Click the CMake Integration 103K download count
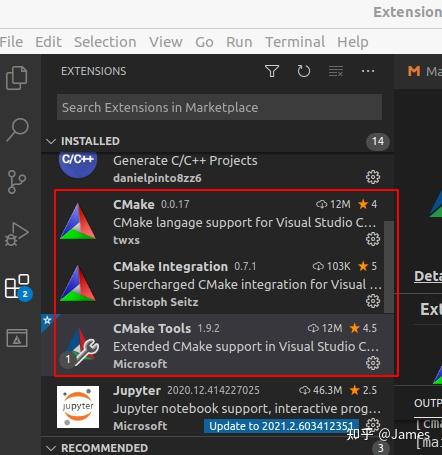The image size is (442, 455). (x=332, y=266)
